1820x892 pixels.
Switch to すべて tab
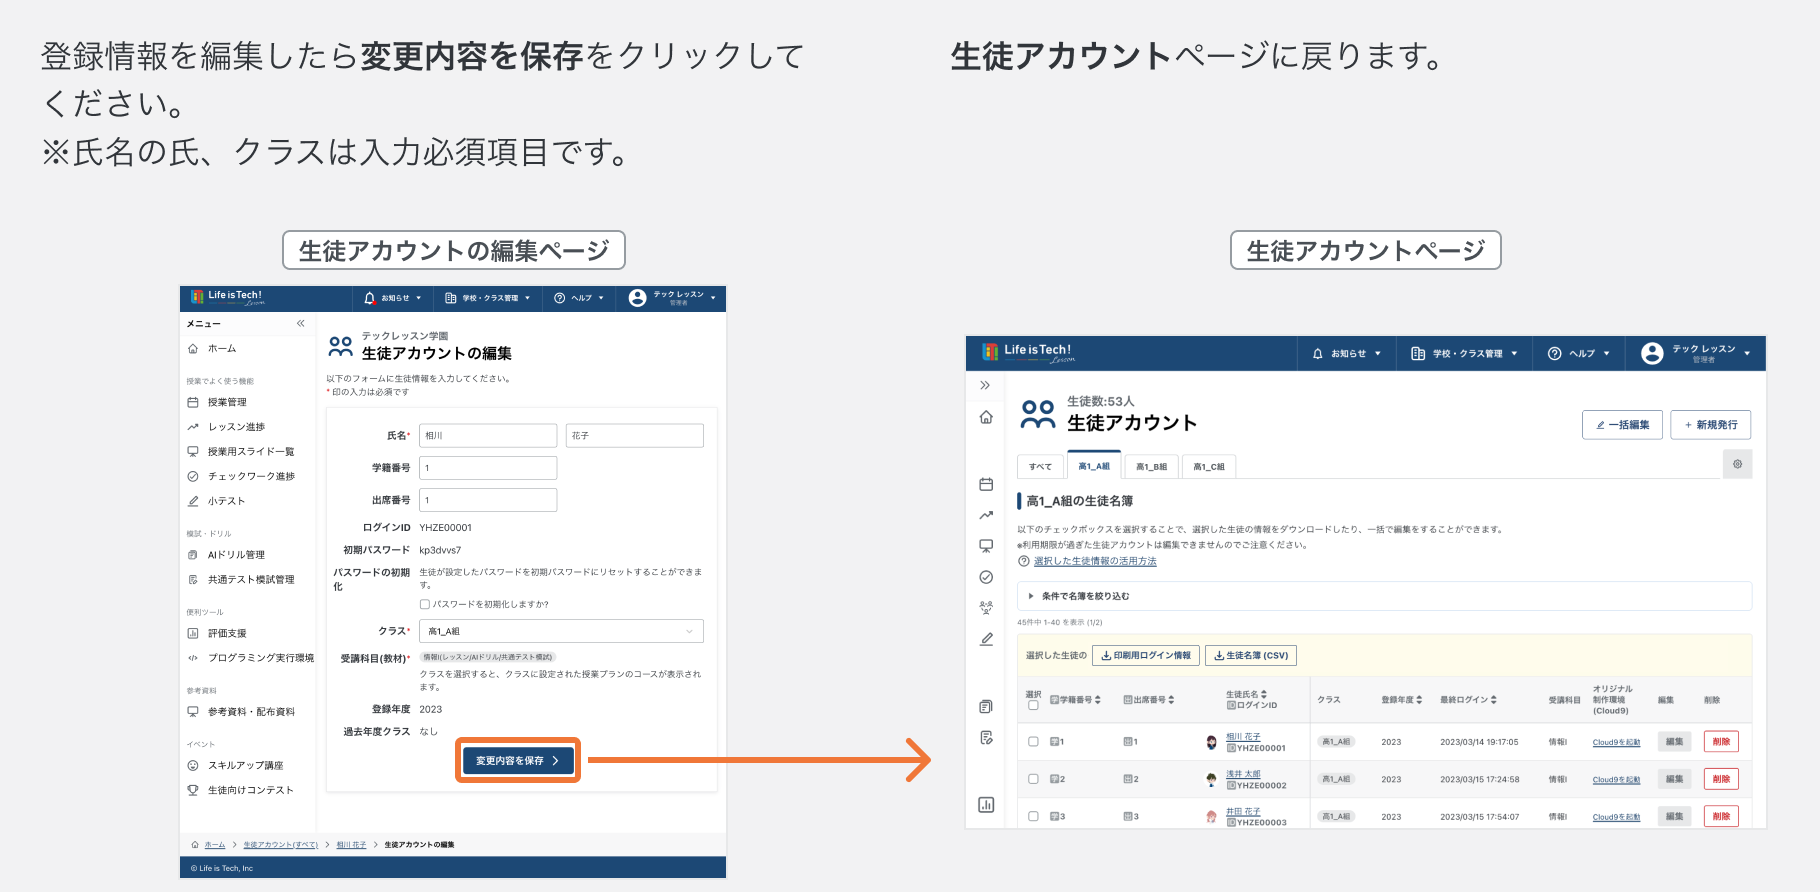1040,467
